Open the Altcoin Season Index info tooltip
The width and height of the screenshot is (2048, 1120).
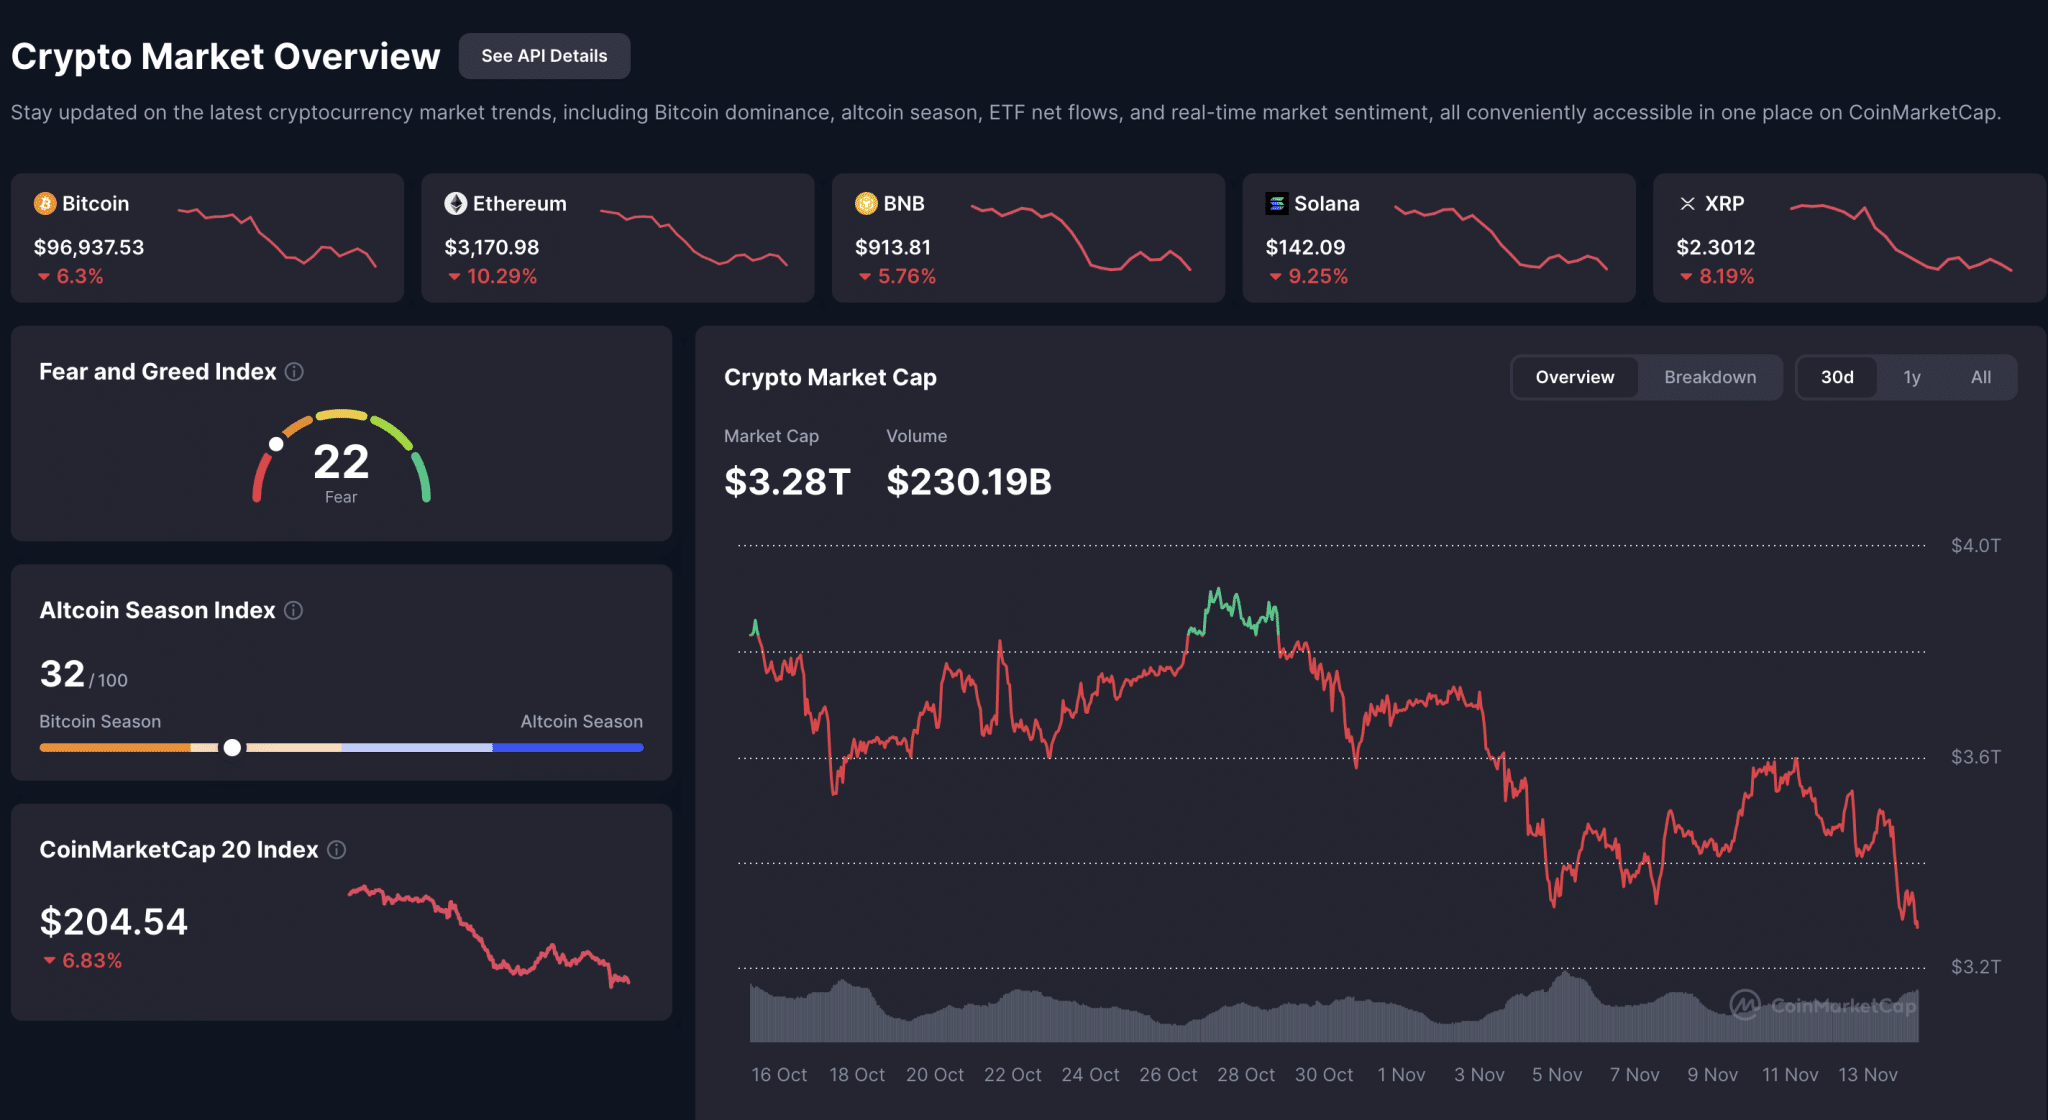293,610
